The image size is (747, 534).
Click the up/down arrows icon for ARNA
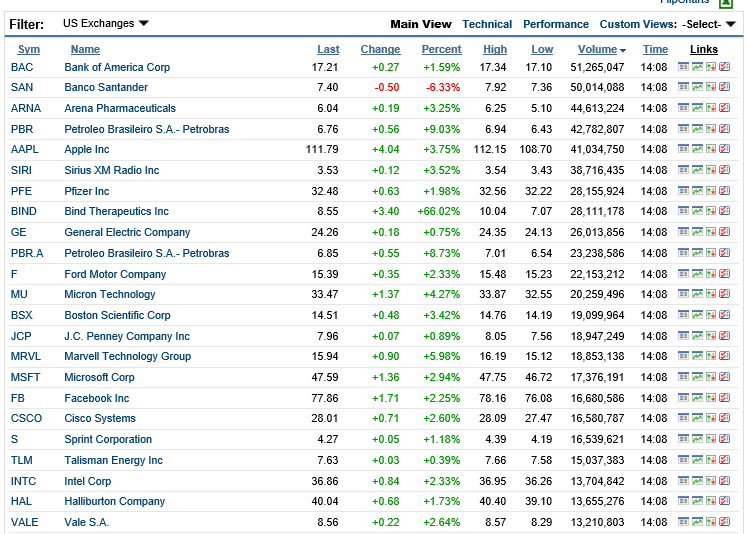[711, 108]
